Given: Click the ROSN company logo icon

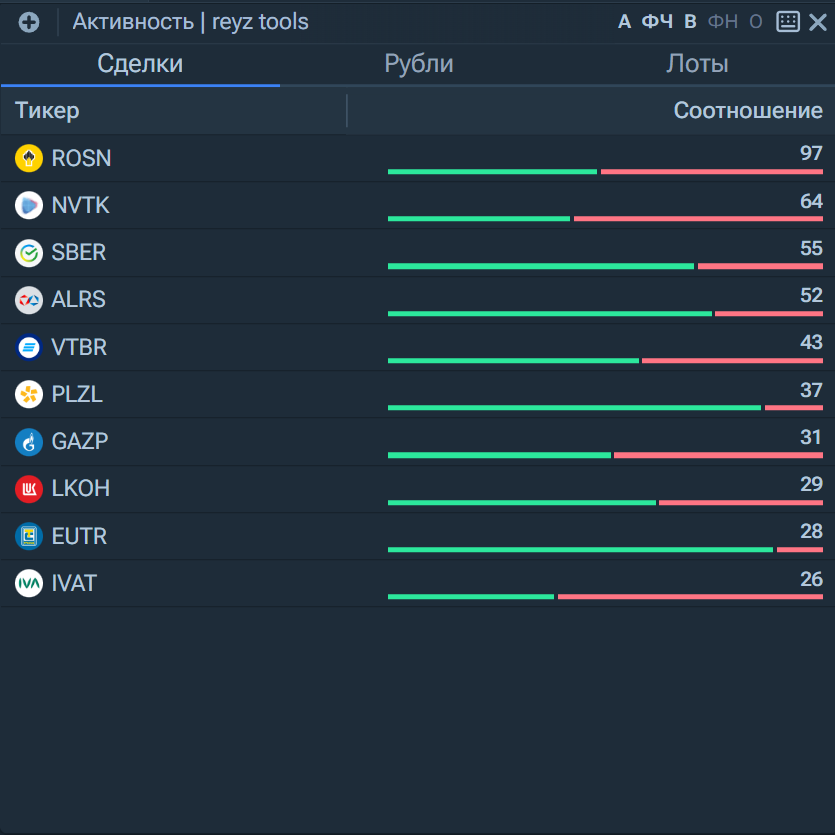Looking at the screenshot, I should 29,158.
